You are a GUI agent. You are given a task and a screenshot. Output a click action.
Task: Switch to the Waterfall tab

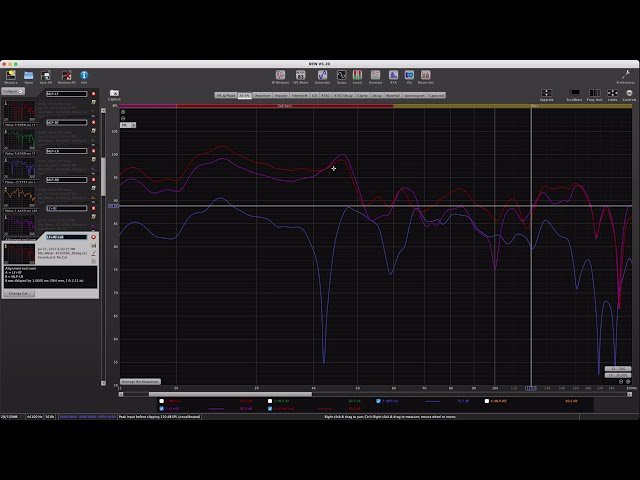[393, 96]
